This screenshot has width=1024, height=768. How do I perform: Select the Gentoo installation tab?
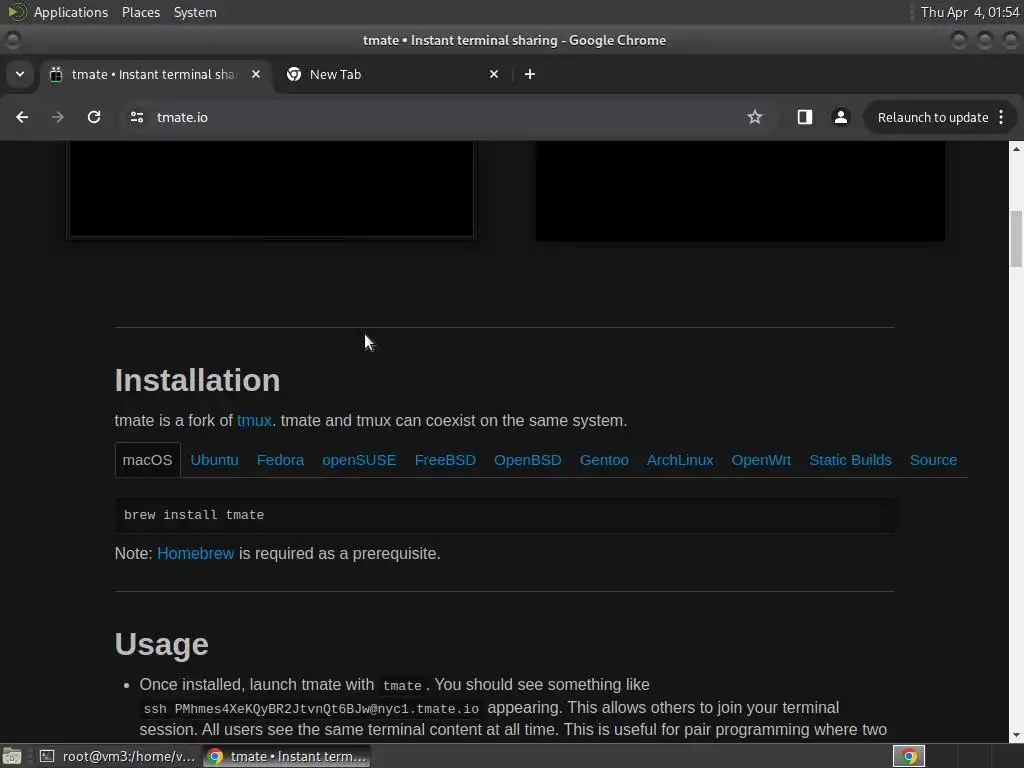click(604, 460)
